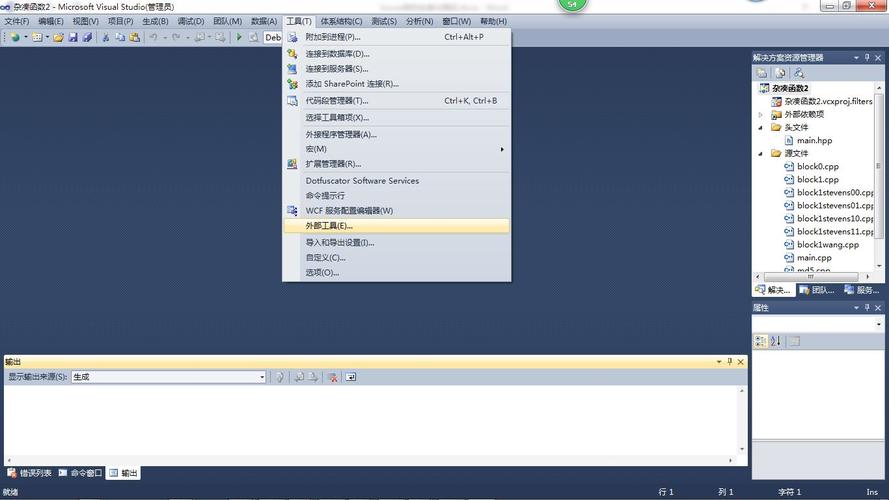Select 外部工具(E)... menu item
Viewport: 889px width, 500px height.
point(396,226)
